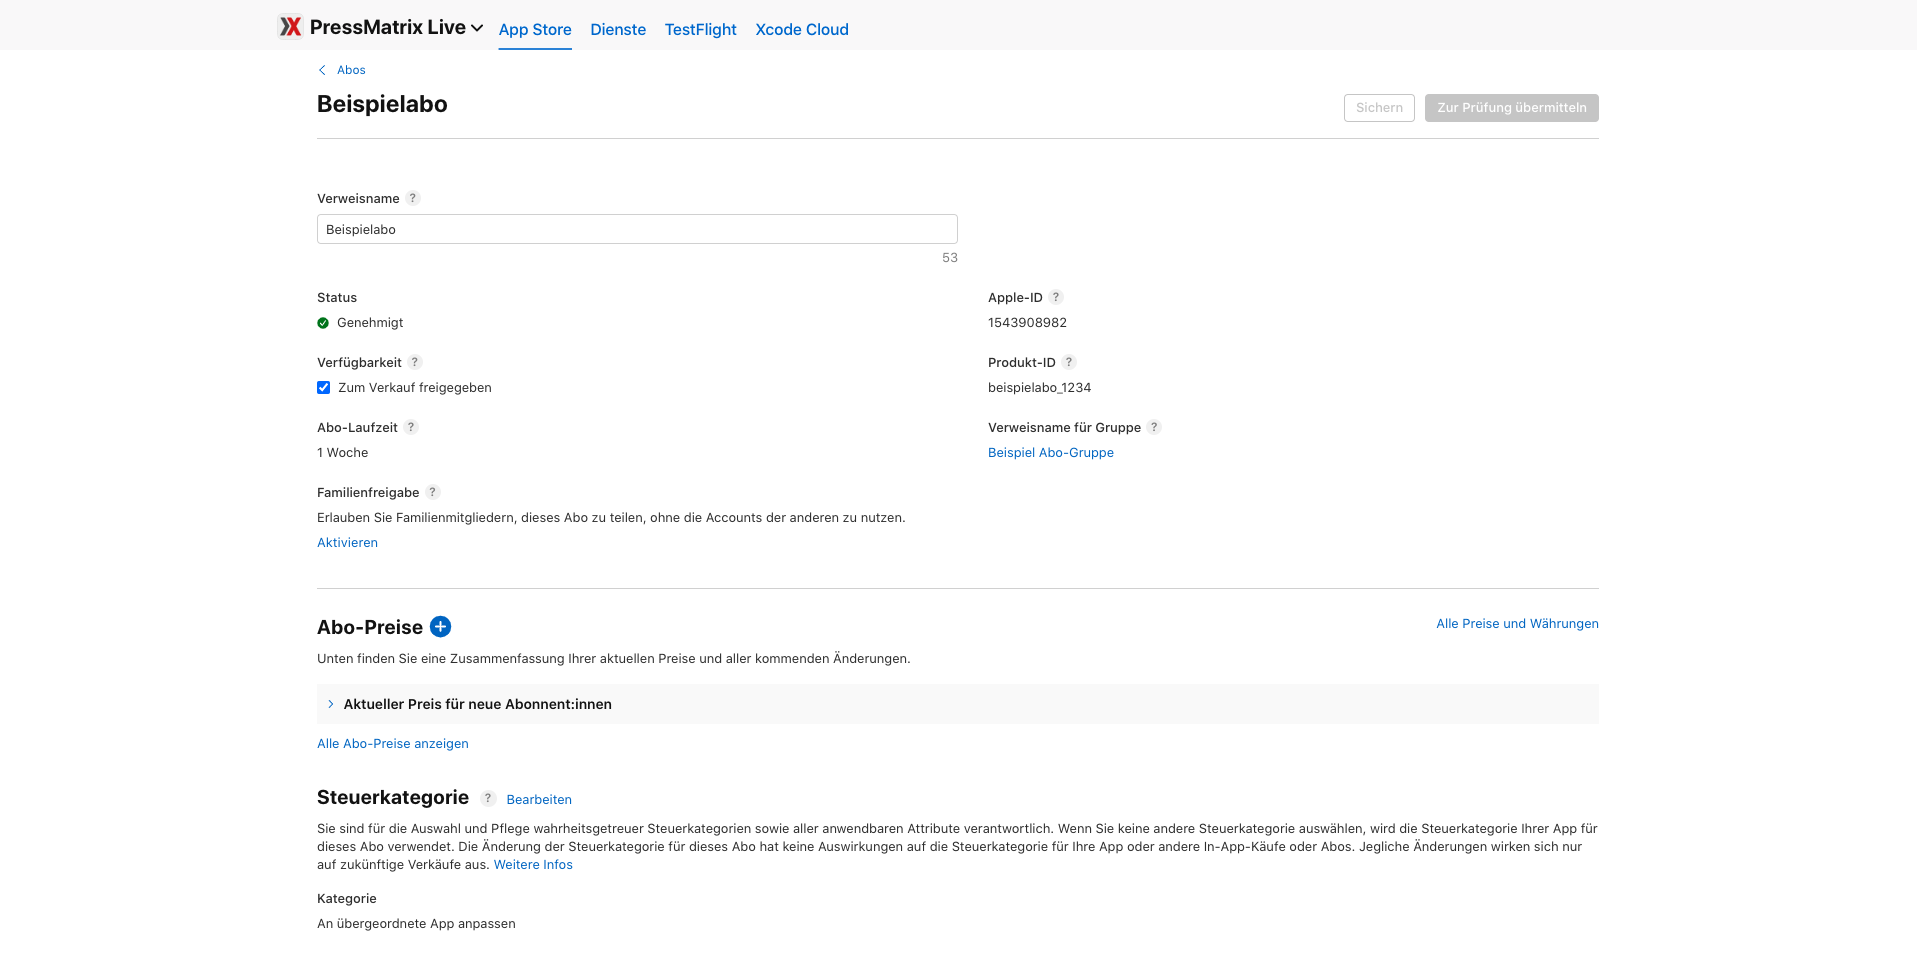Go back via the Abos chevron icon
This screenshot has width=1917, height=956.
[322, 70]
